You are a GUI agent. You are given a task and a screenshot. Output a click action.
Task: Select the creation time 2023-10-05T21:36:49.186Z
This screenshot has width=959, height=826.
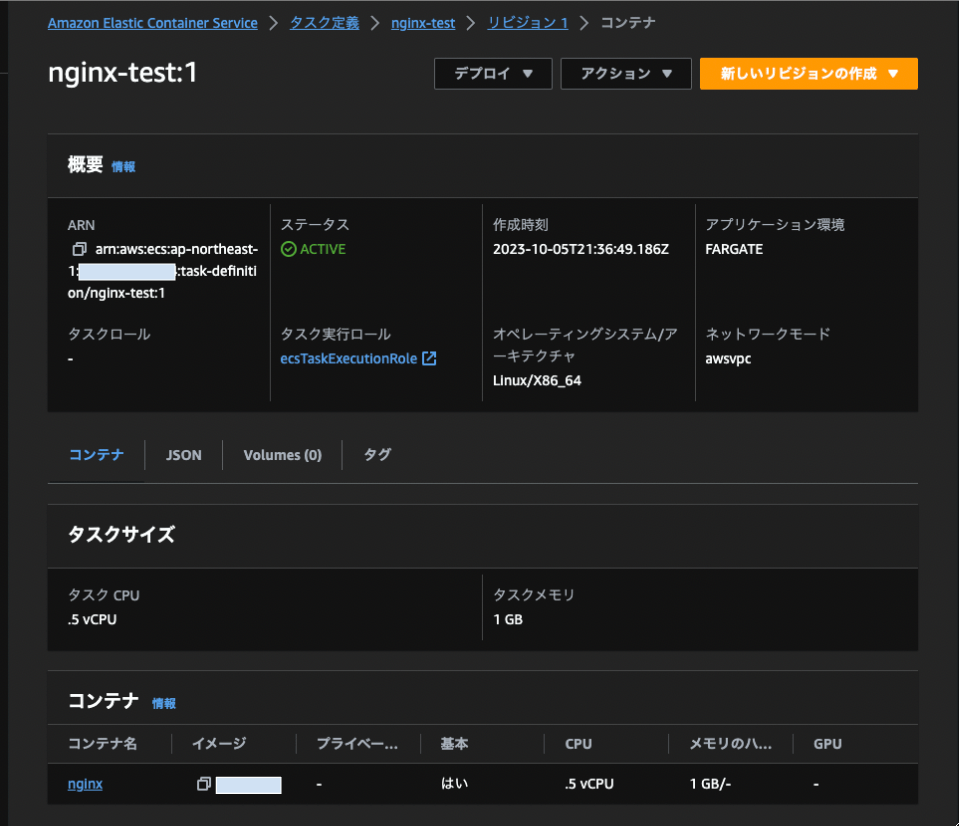(x=581, y=249)
